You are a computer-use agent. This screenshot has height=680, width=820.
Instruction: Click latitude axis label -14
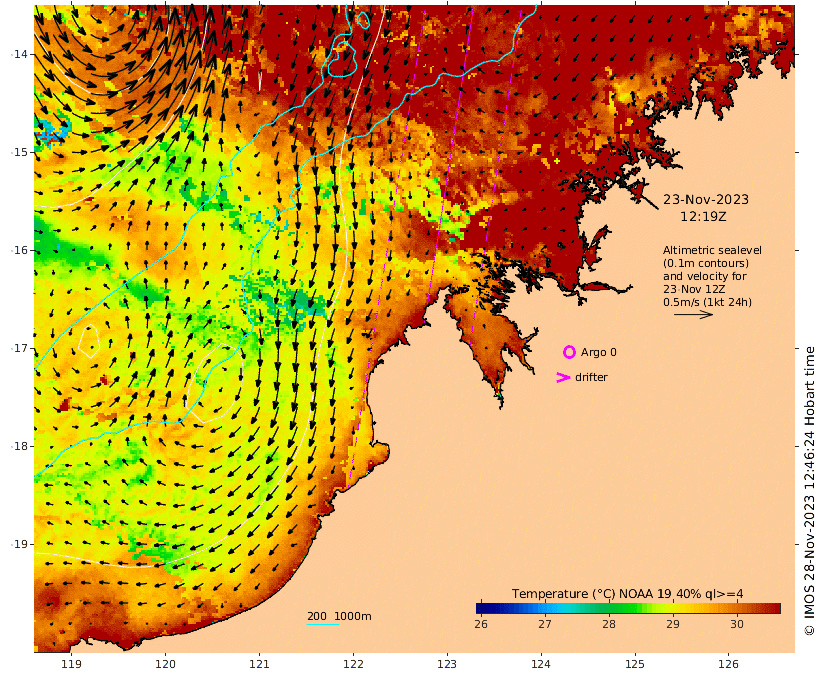click(x=21, y=54)
